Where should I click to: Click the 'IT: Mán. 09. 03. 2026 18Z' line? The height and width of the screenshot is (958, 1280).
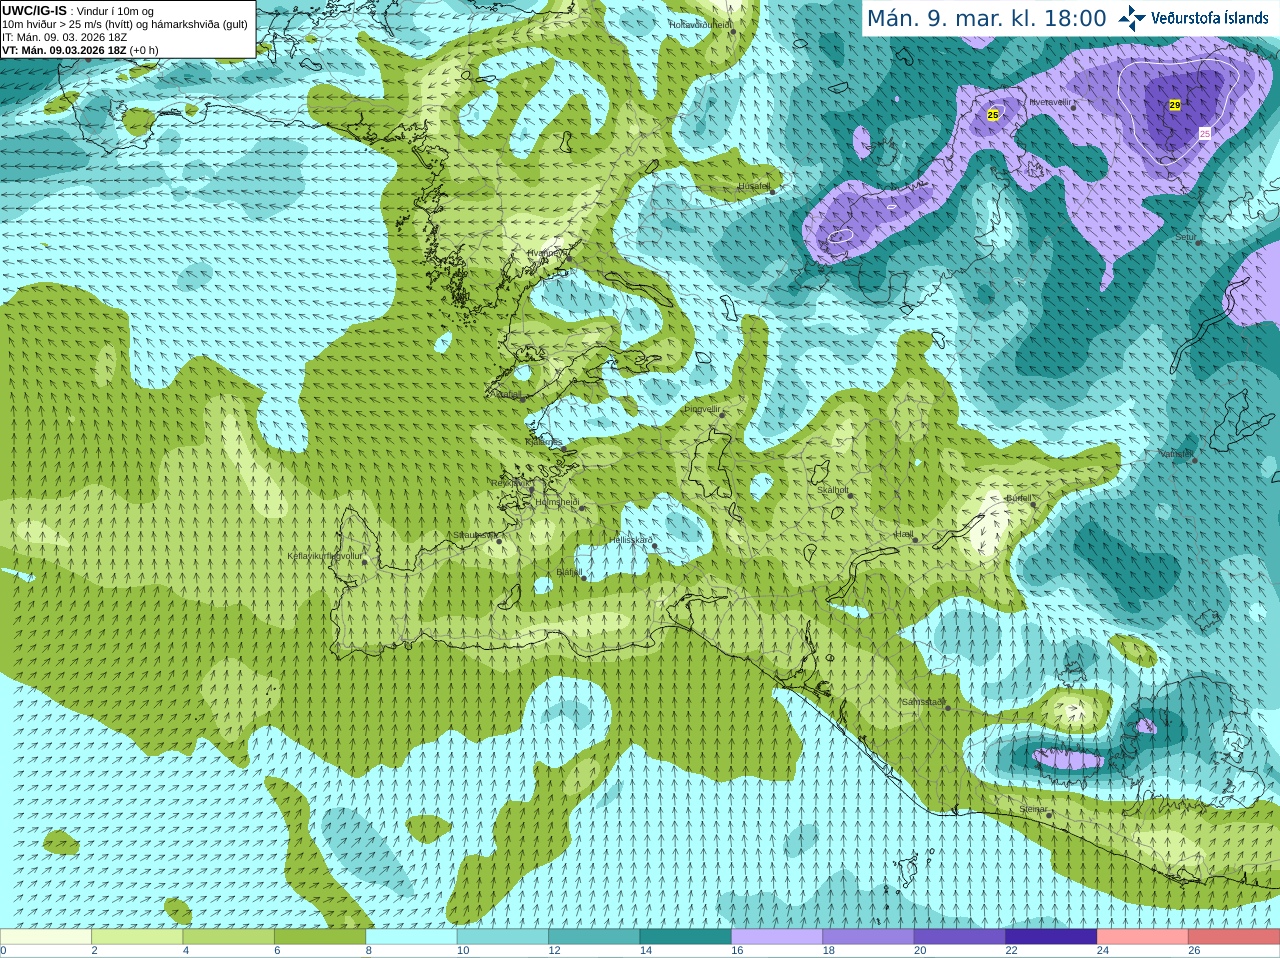coord(64,37)
